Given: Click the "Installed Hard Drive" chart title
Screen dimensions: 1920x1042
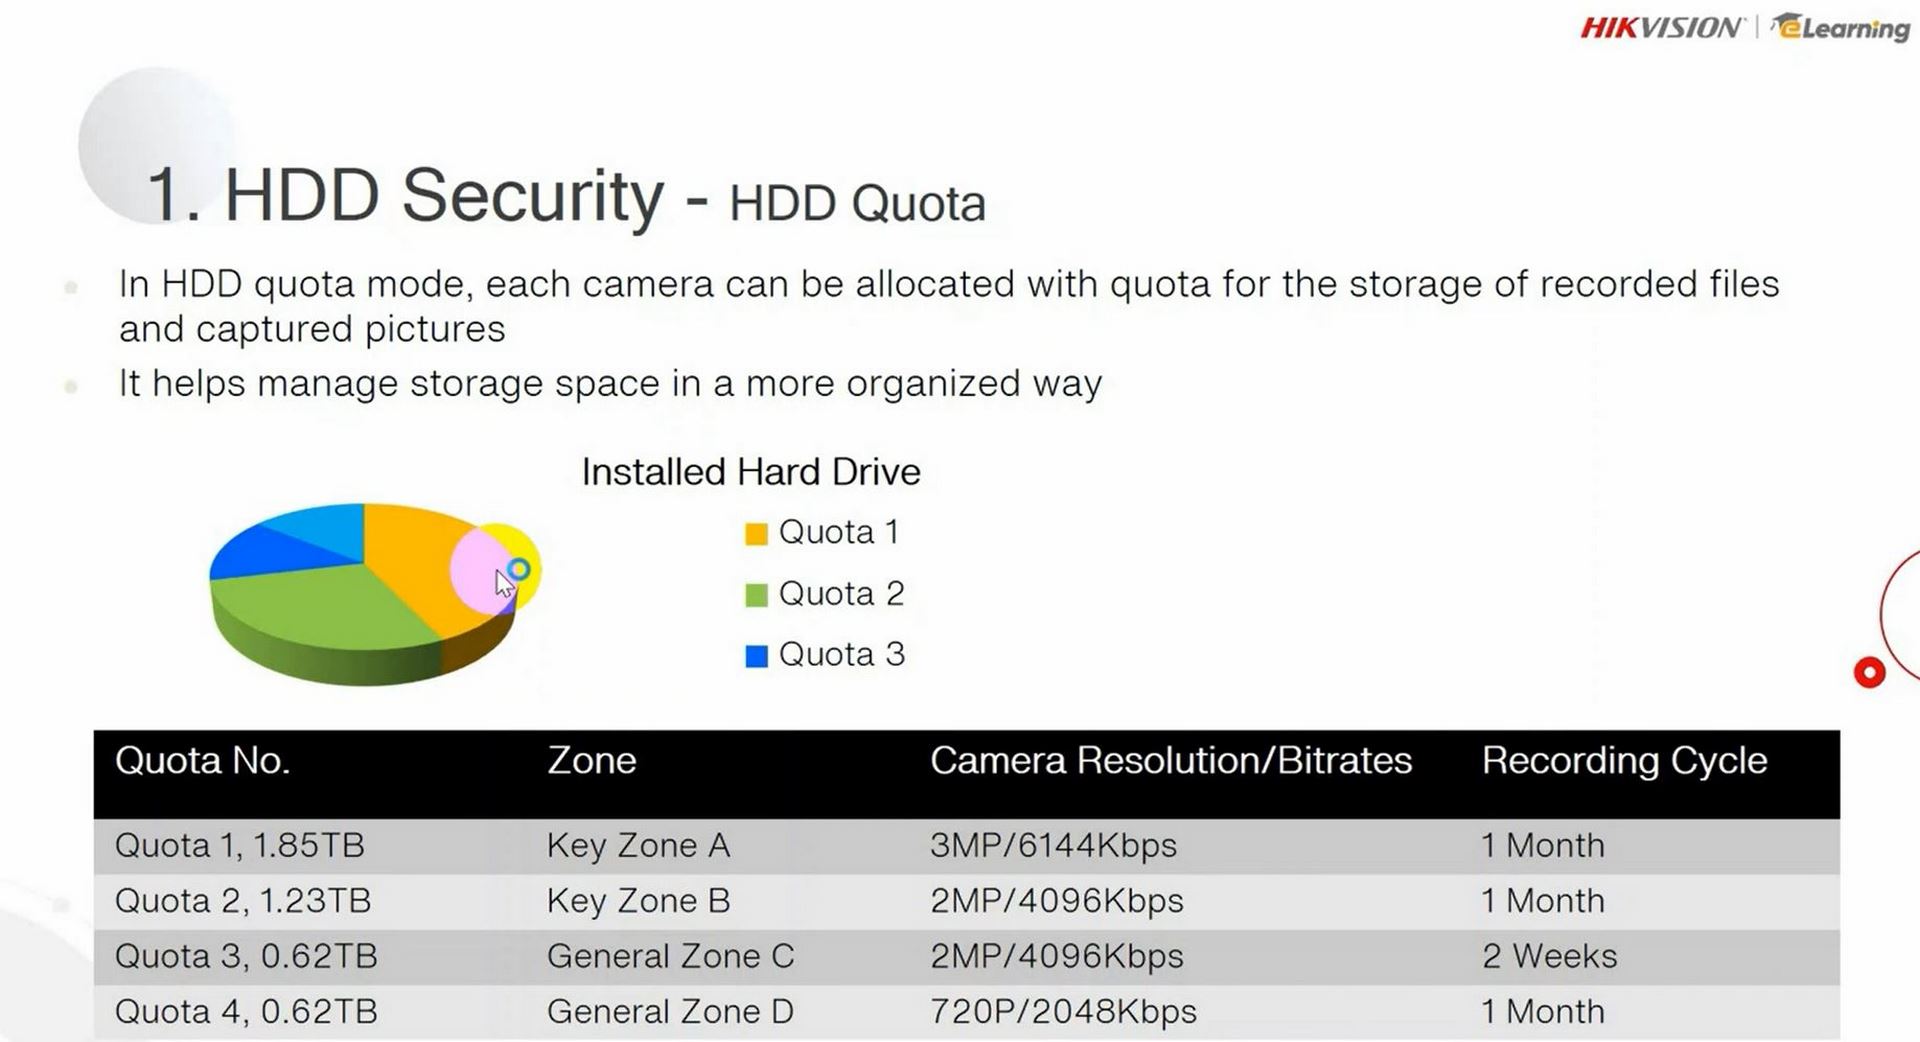Looking at the screenshot, I should pyautogui.click(x=751, y=472).
